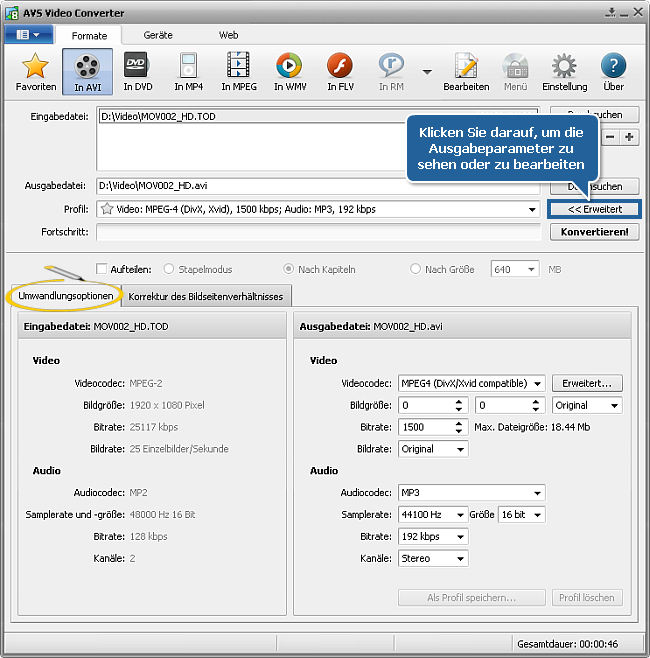Click the Ausgabedatei path field

click(318, 186)
